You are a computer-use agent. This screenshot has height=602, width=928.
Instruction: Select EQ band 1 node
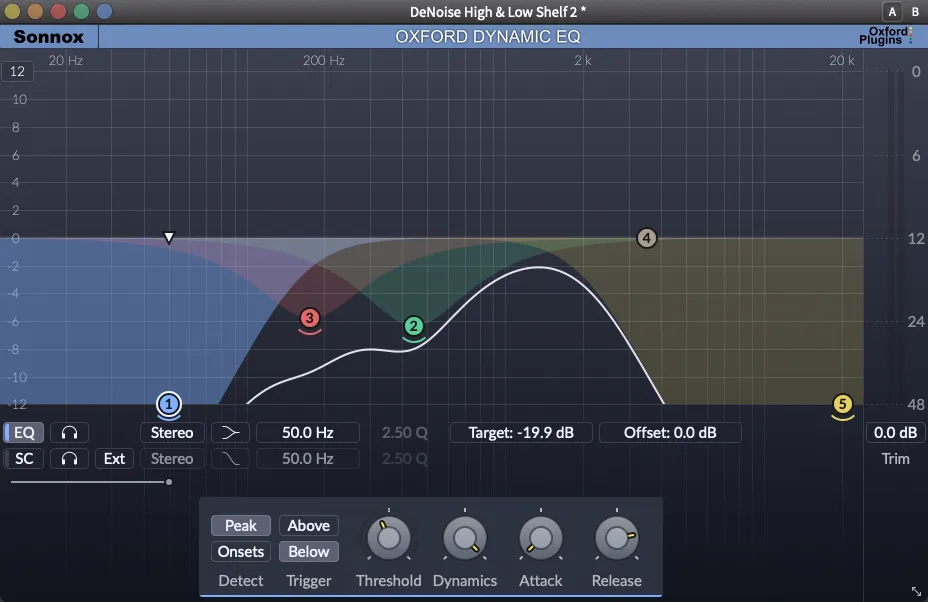169,404
